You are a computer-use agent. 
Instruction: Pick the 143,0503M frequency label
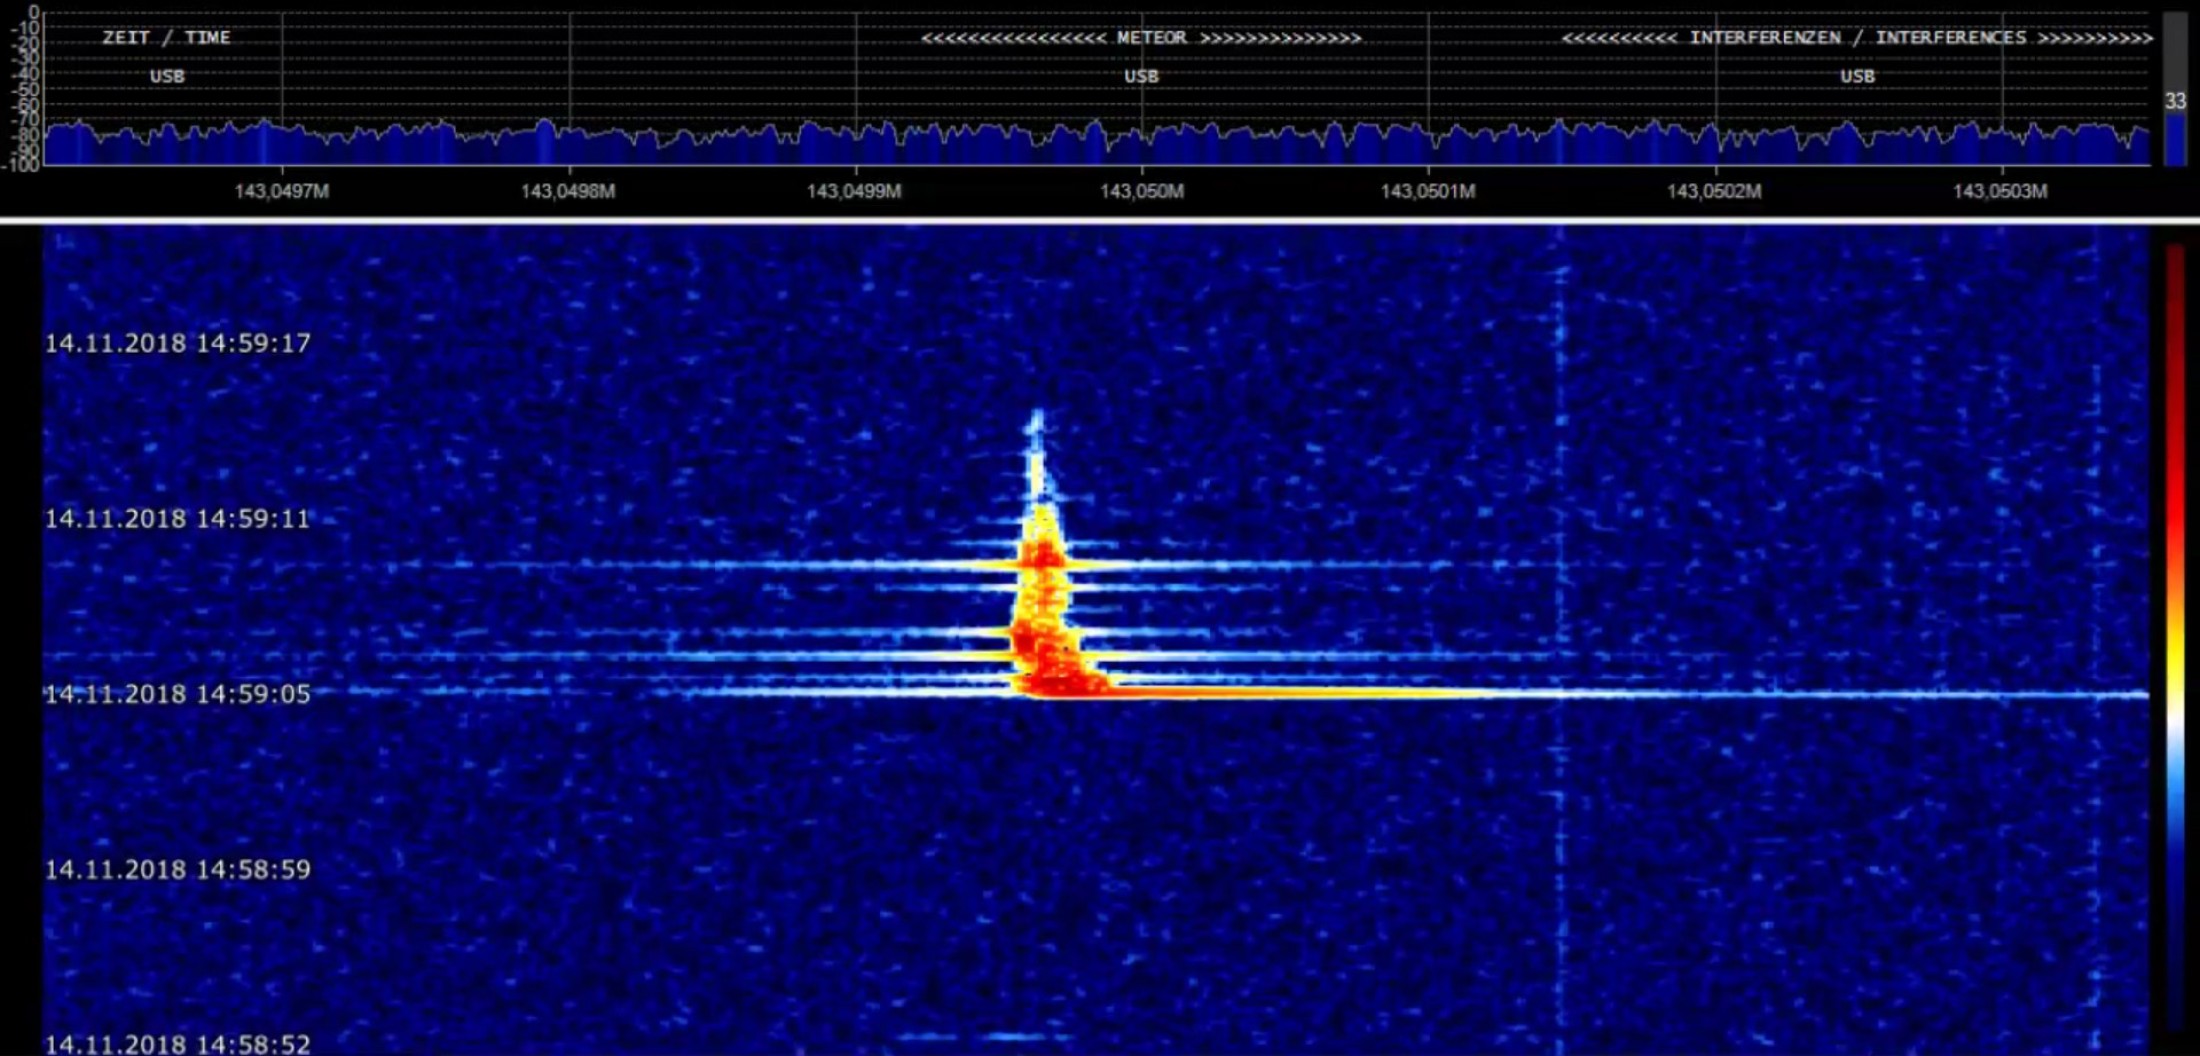pyautogui.click(x=2000, y=191)
